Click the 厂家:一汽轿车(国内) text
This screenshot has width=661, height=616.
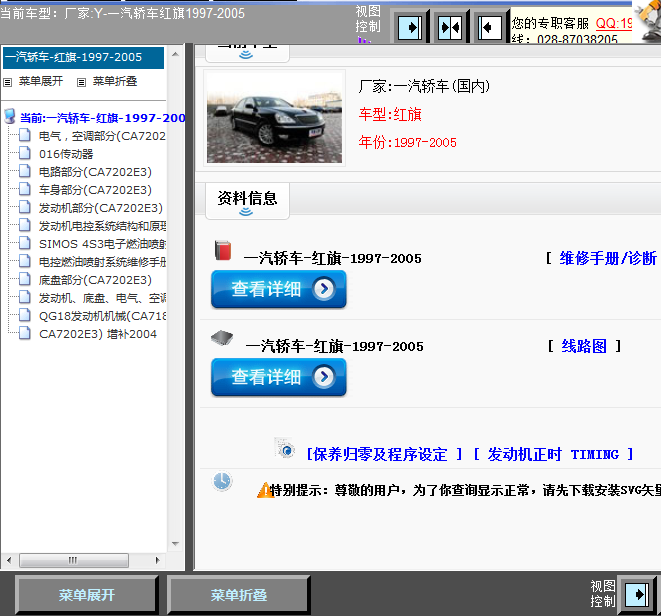[x=424, y=86]
